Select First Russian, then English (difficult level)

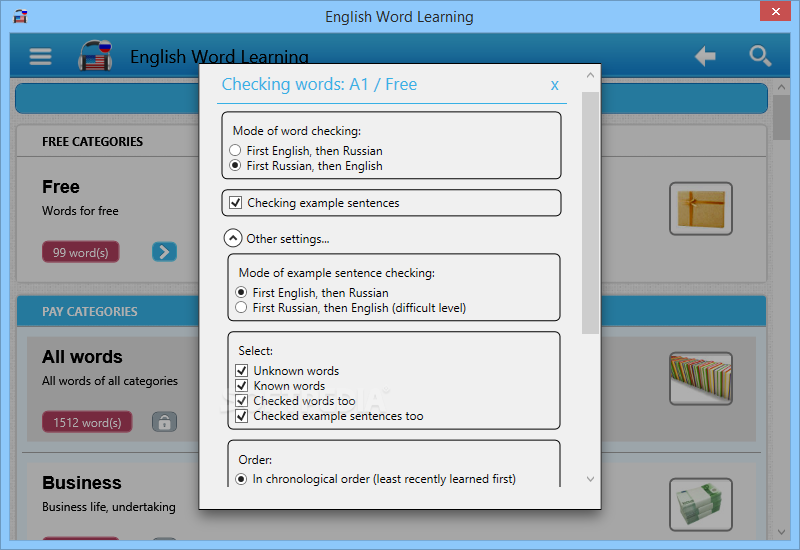click(241, 307)
